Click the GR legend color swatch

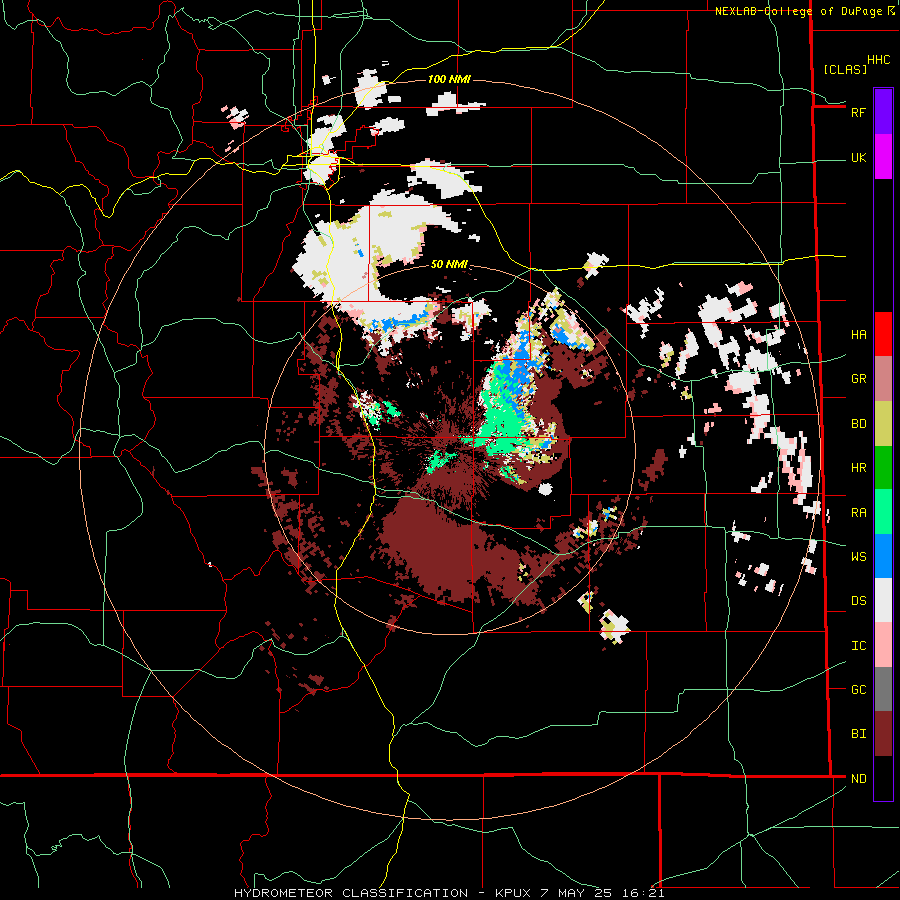pos(883,379)
